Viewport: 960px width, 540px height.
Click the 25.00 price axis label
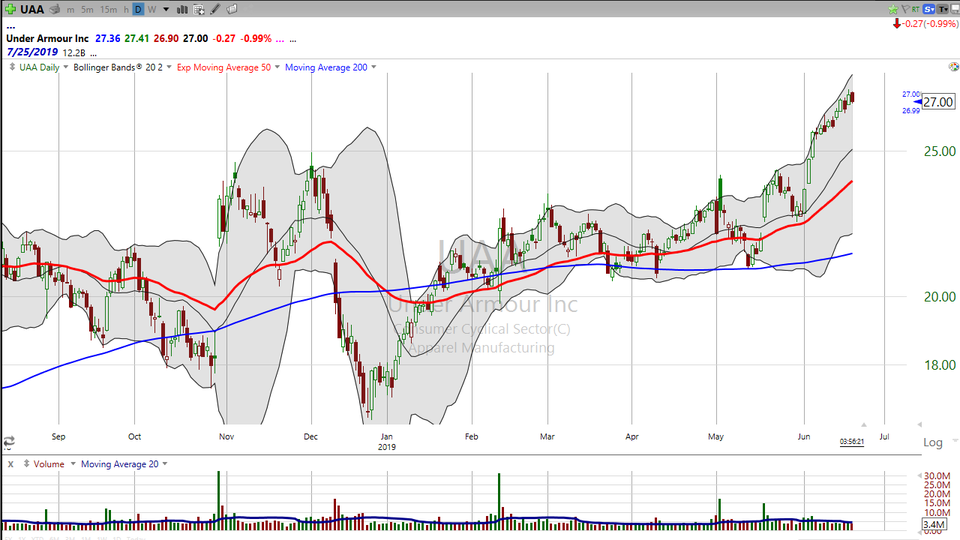940,151
